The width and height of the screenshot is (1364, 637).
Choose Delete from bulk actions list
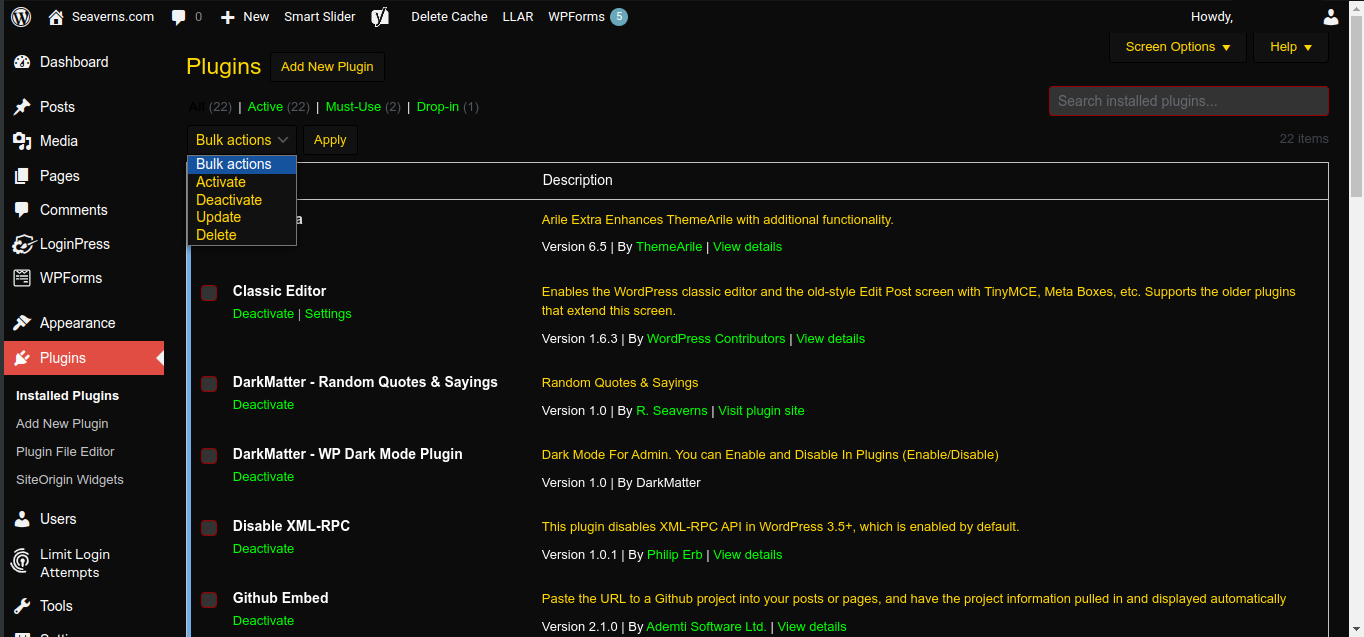click(242, 235)
